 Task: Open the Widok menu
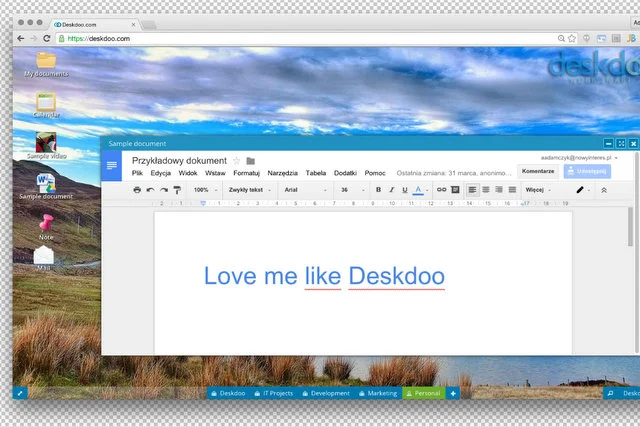tap(188, 173)
